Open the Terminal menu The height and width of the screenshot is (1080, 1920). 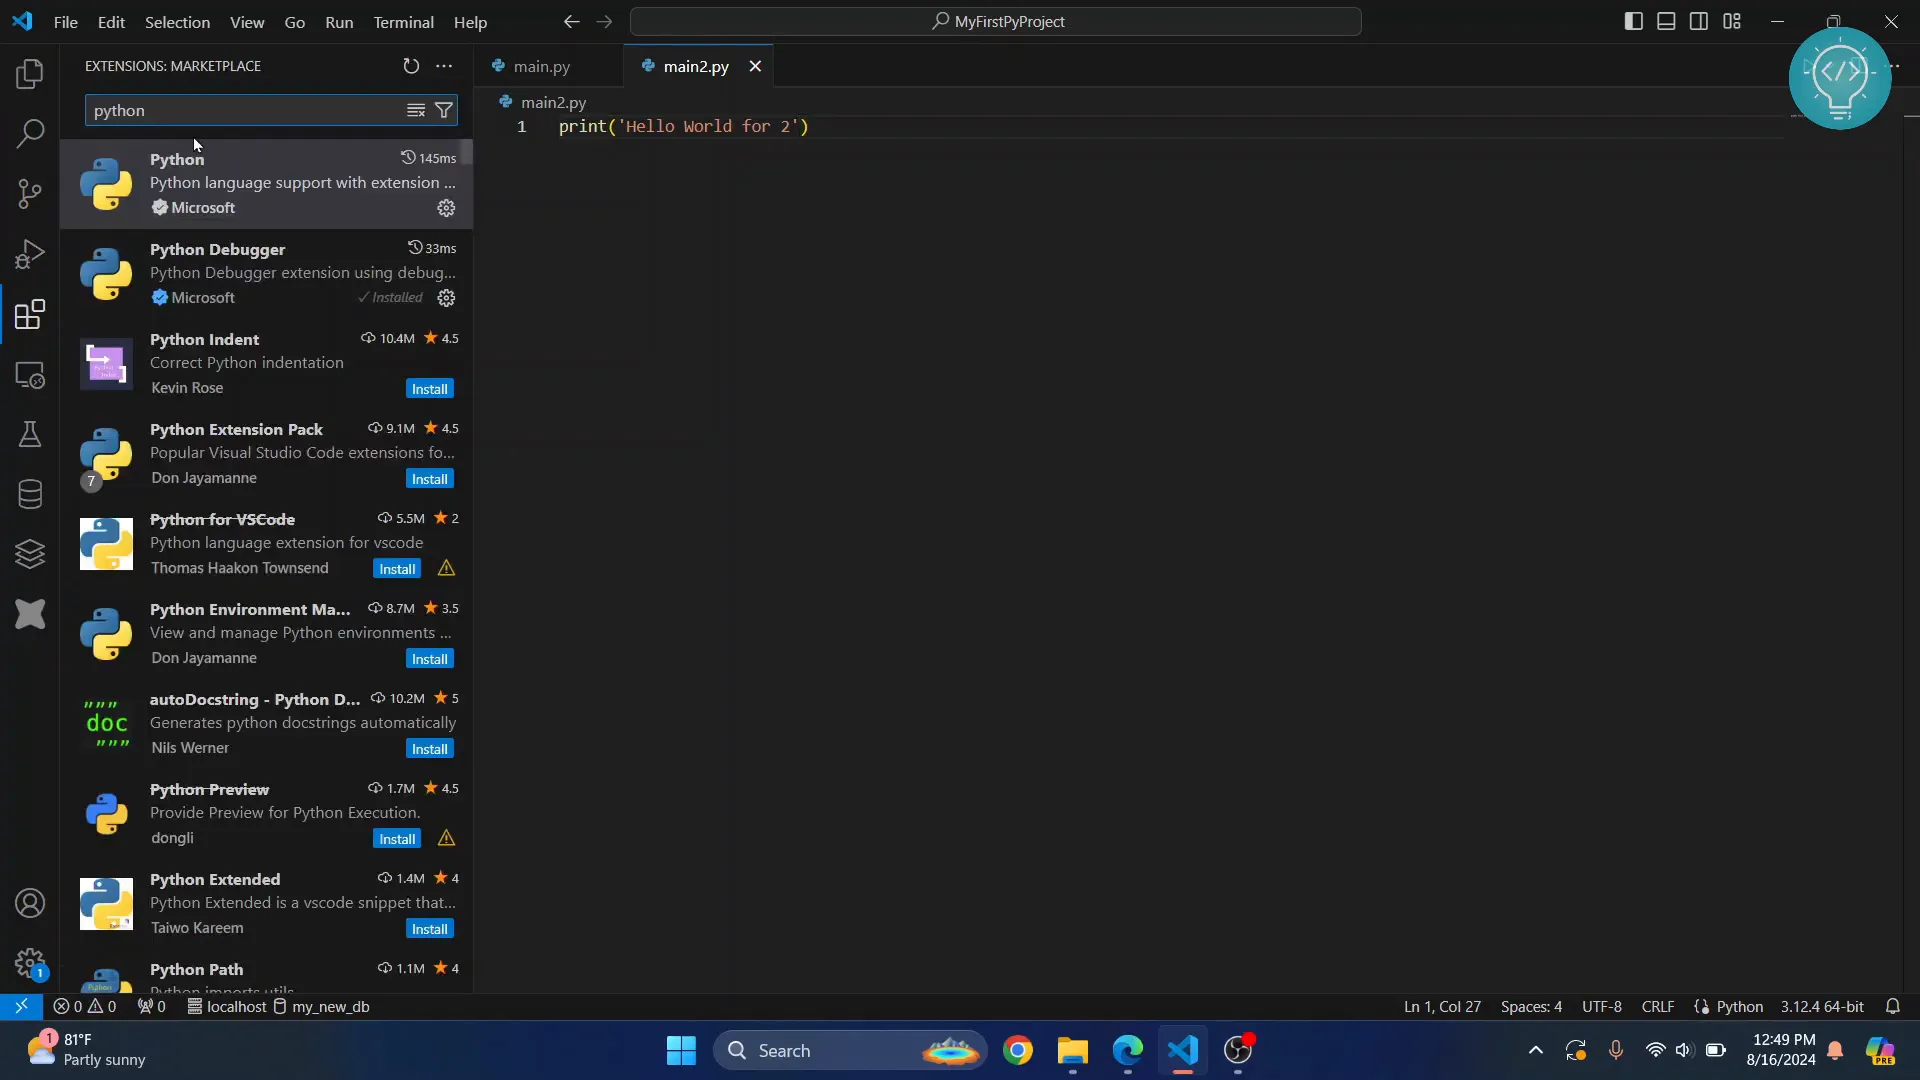[403, 22]
